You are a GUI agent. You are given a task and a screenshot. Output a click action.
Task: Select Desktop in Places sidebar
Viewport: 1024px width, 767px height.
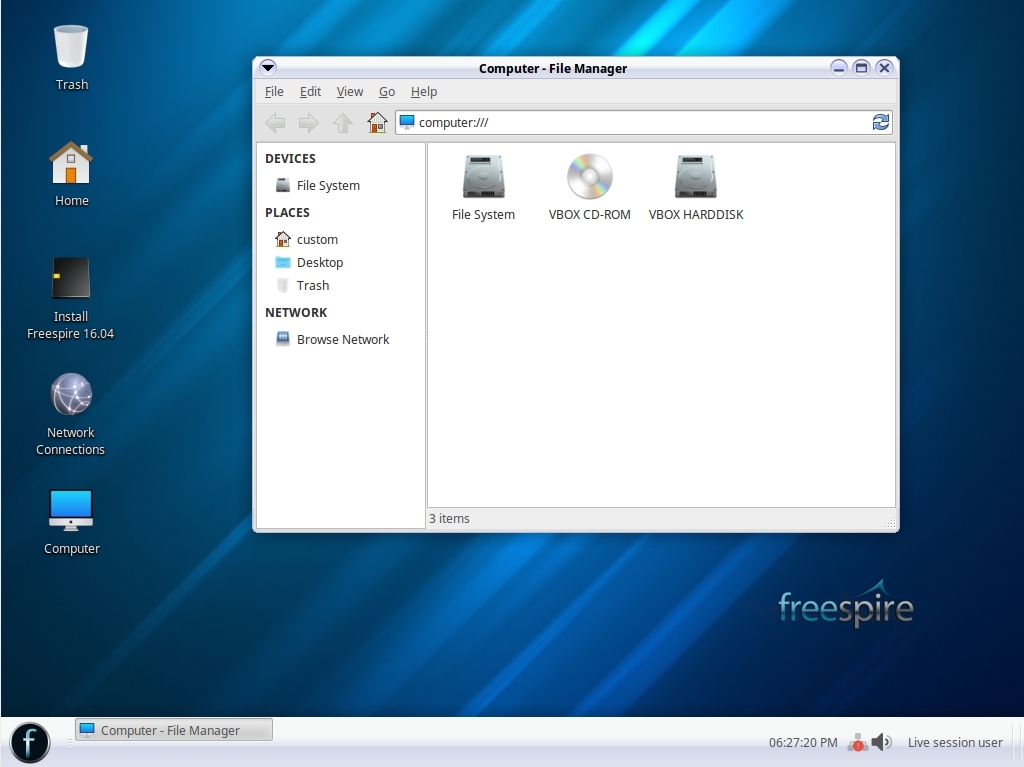(319, 263)
